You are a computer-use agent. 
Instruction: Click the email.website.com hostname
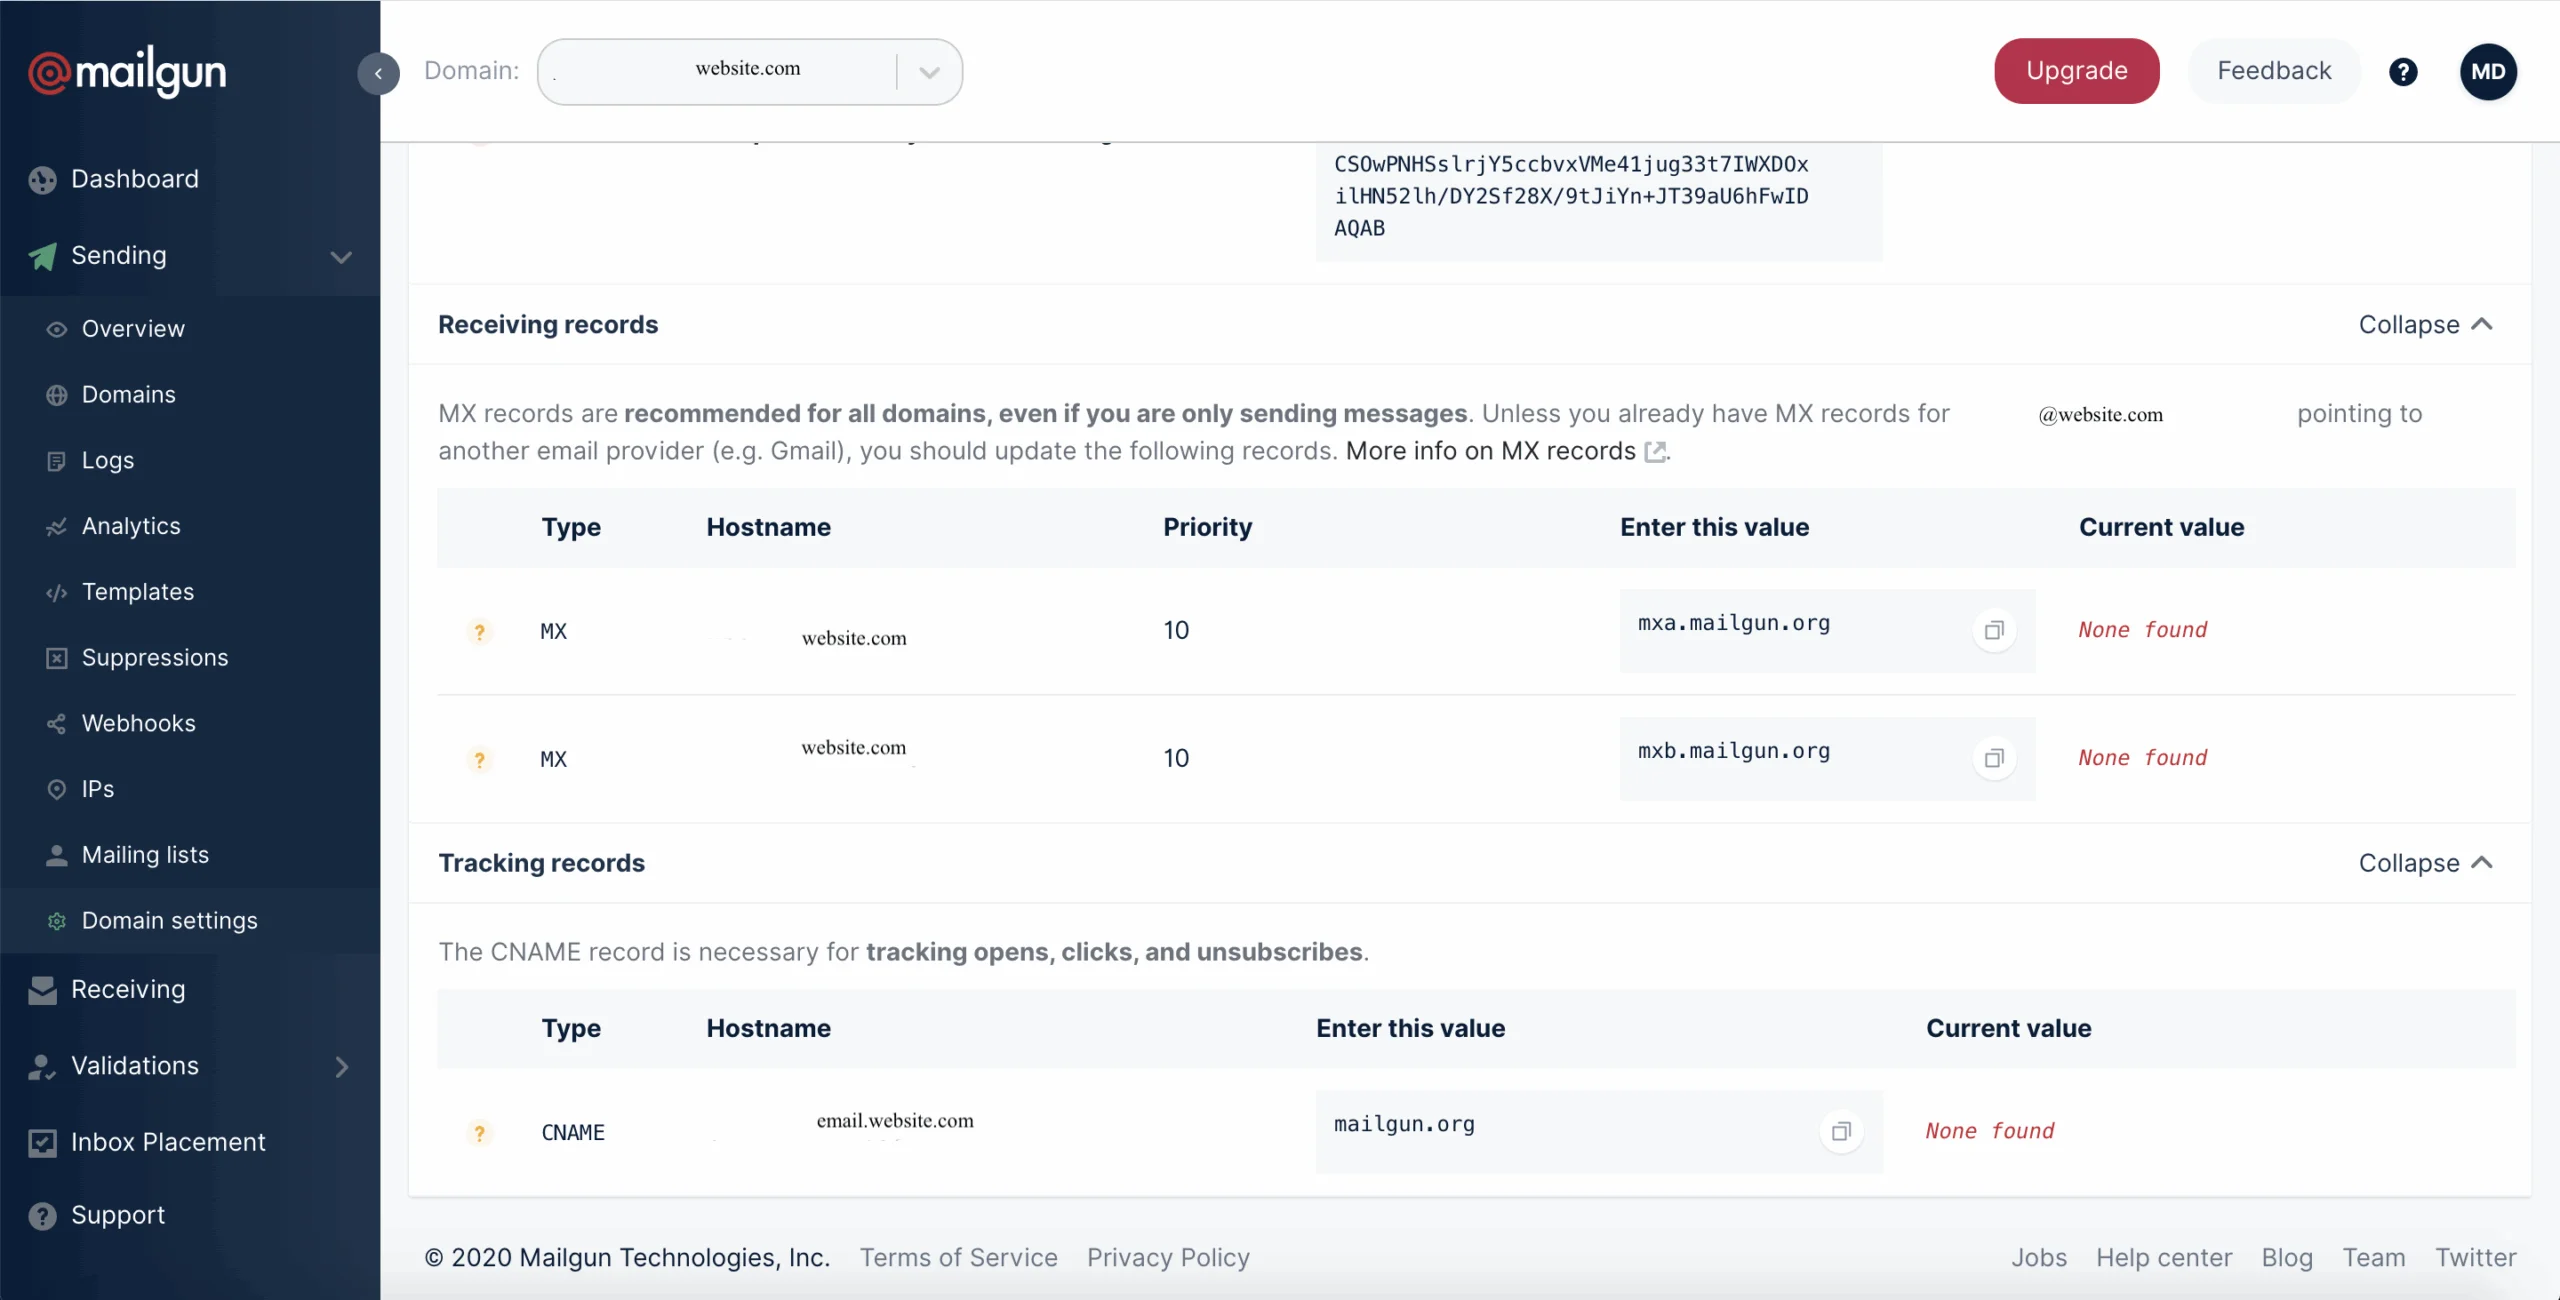click(895, 1121)
